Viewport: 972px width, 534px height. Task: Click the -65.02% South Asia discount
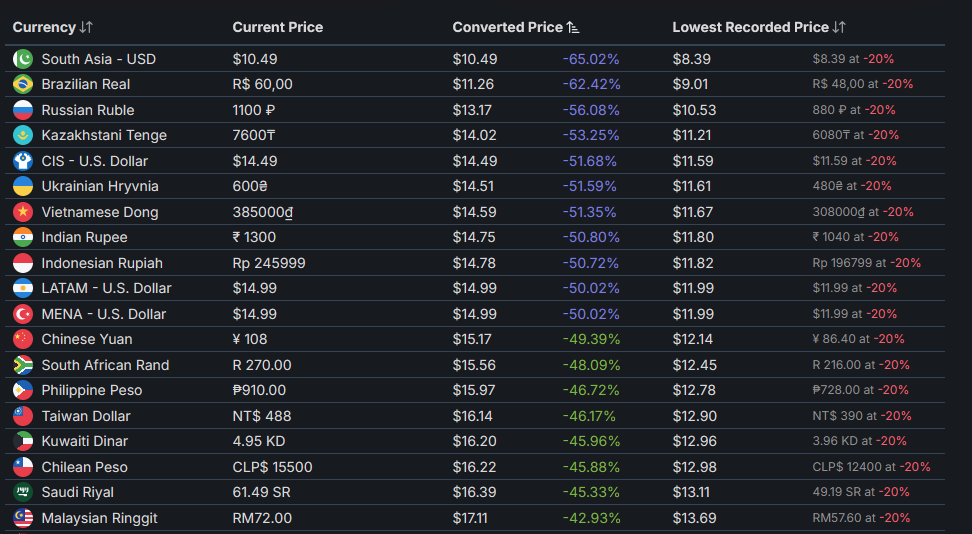[x=590, y=59]
